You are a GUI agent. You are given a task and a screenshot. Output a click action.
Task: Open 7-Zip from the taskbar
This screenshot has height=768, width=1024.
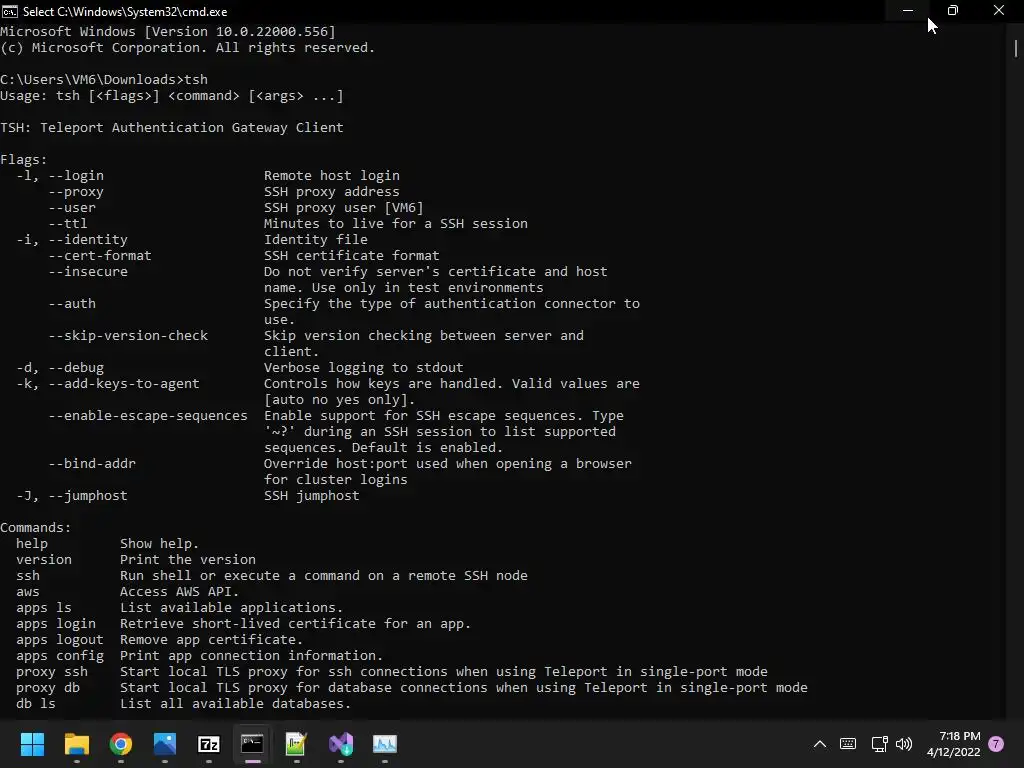coord(208,744)
